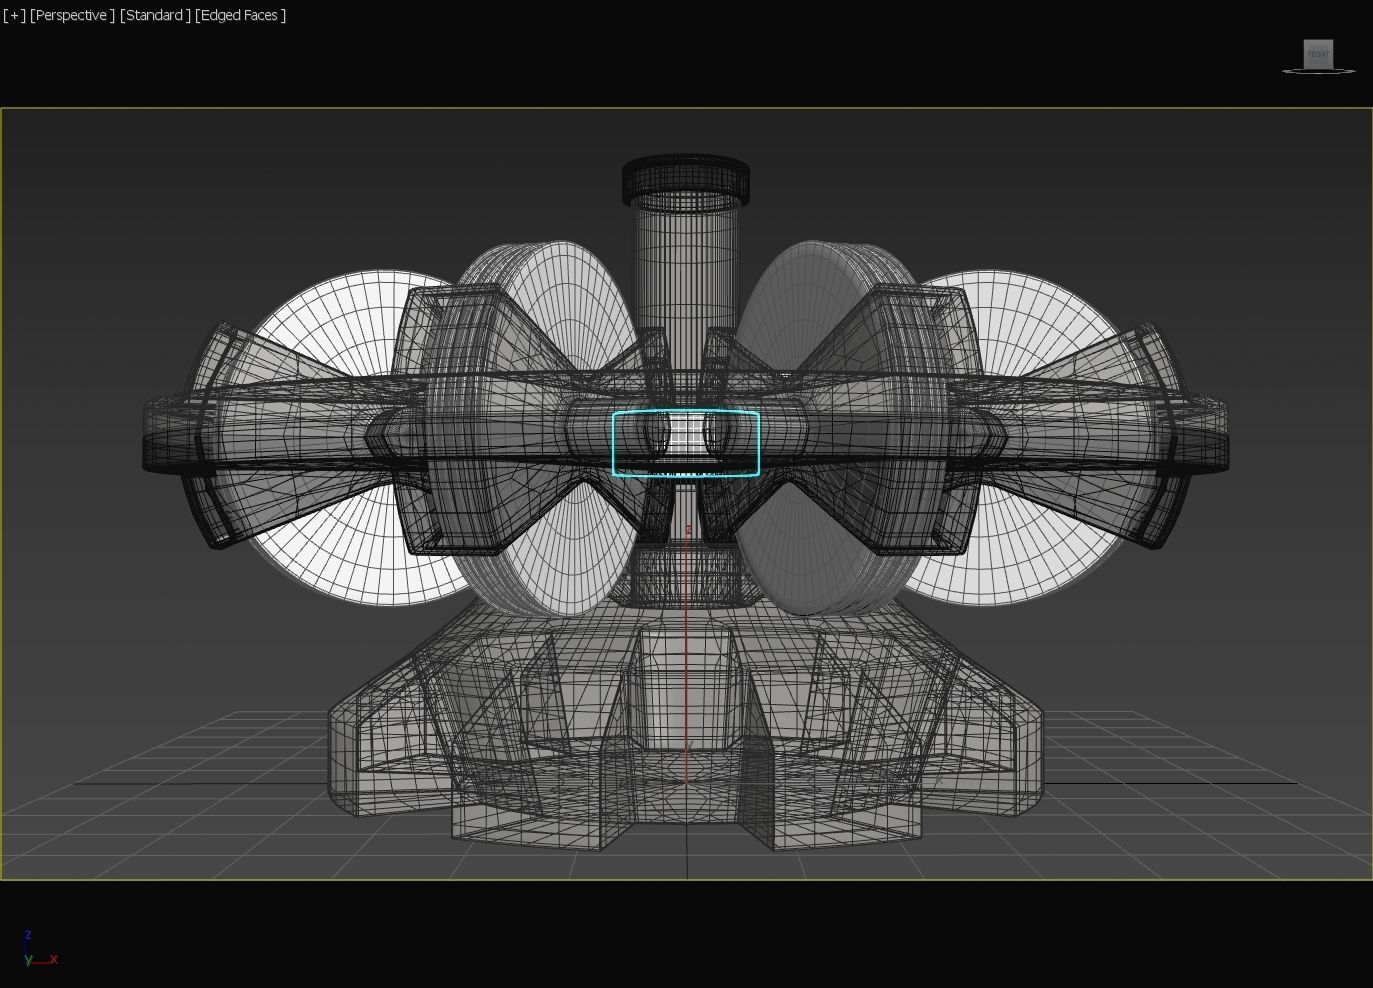Open the Edged Faces display menu
This screenshot has width=1373, height=988.
tap(241, 15)
